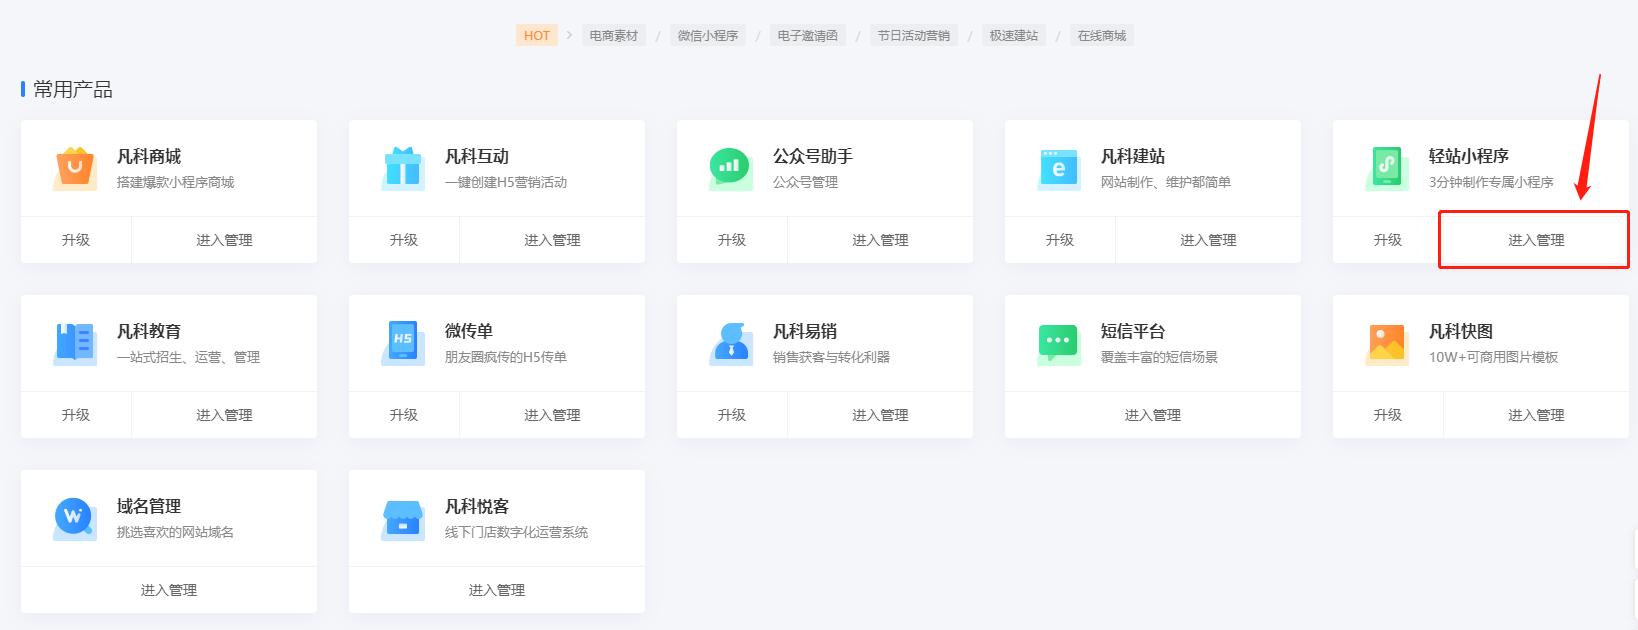Enter management for 短信平台
This screenshot has width=1638, height=630.
1153,415
